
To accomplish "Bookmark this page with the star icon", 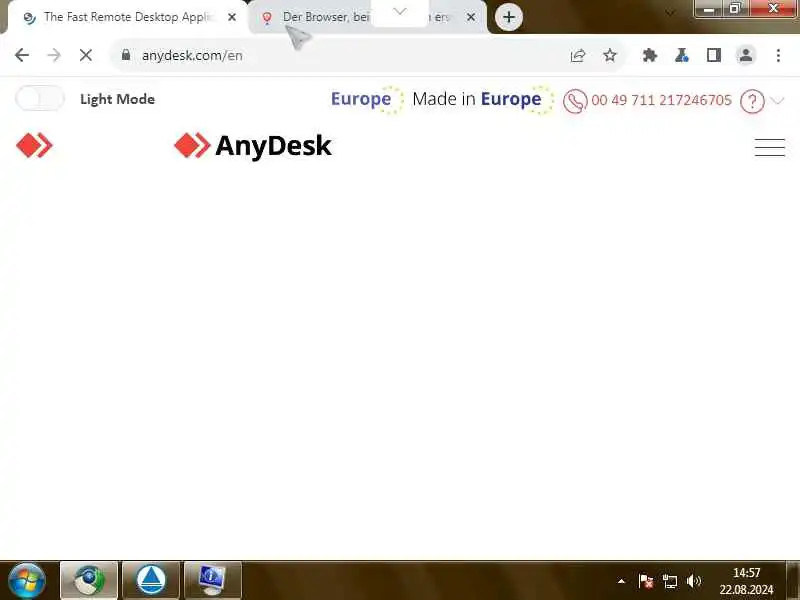I will pos(610,55).
